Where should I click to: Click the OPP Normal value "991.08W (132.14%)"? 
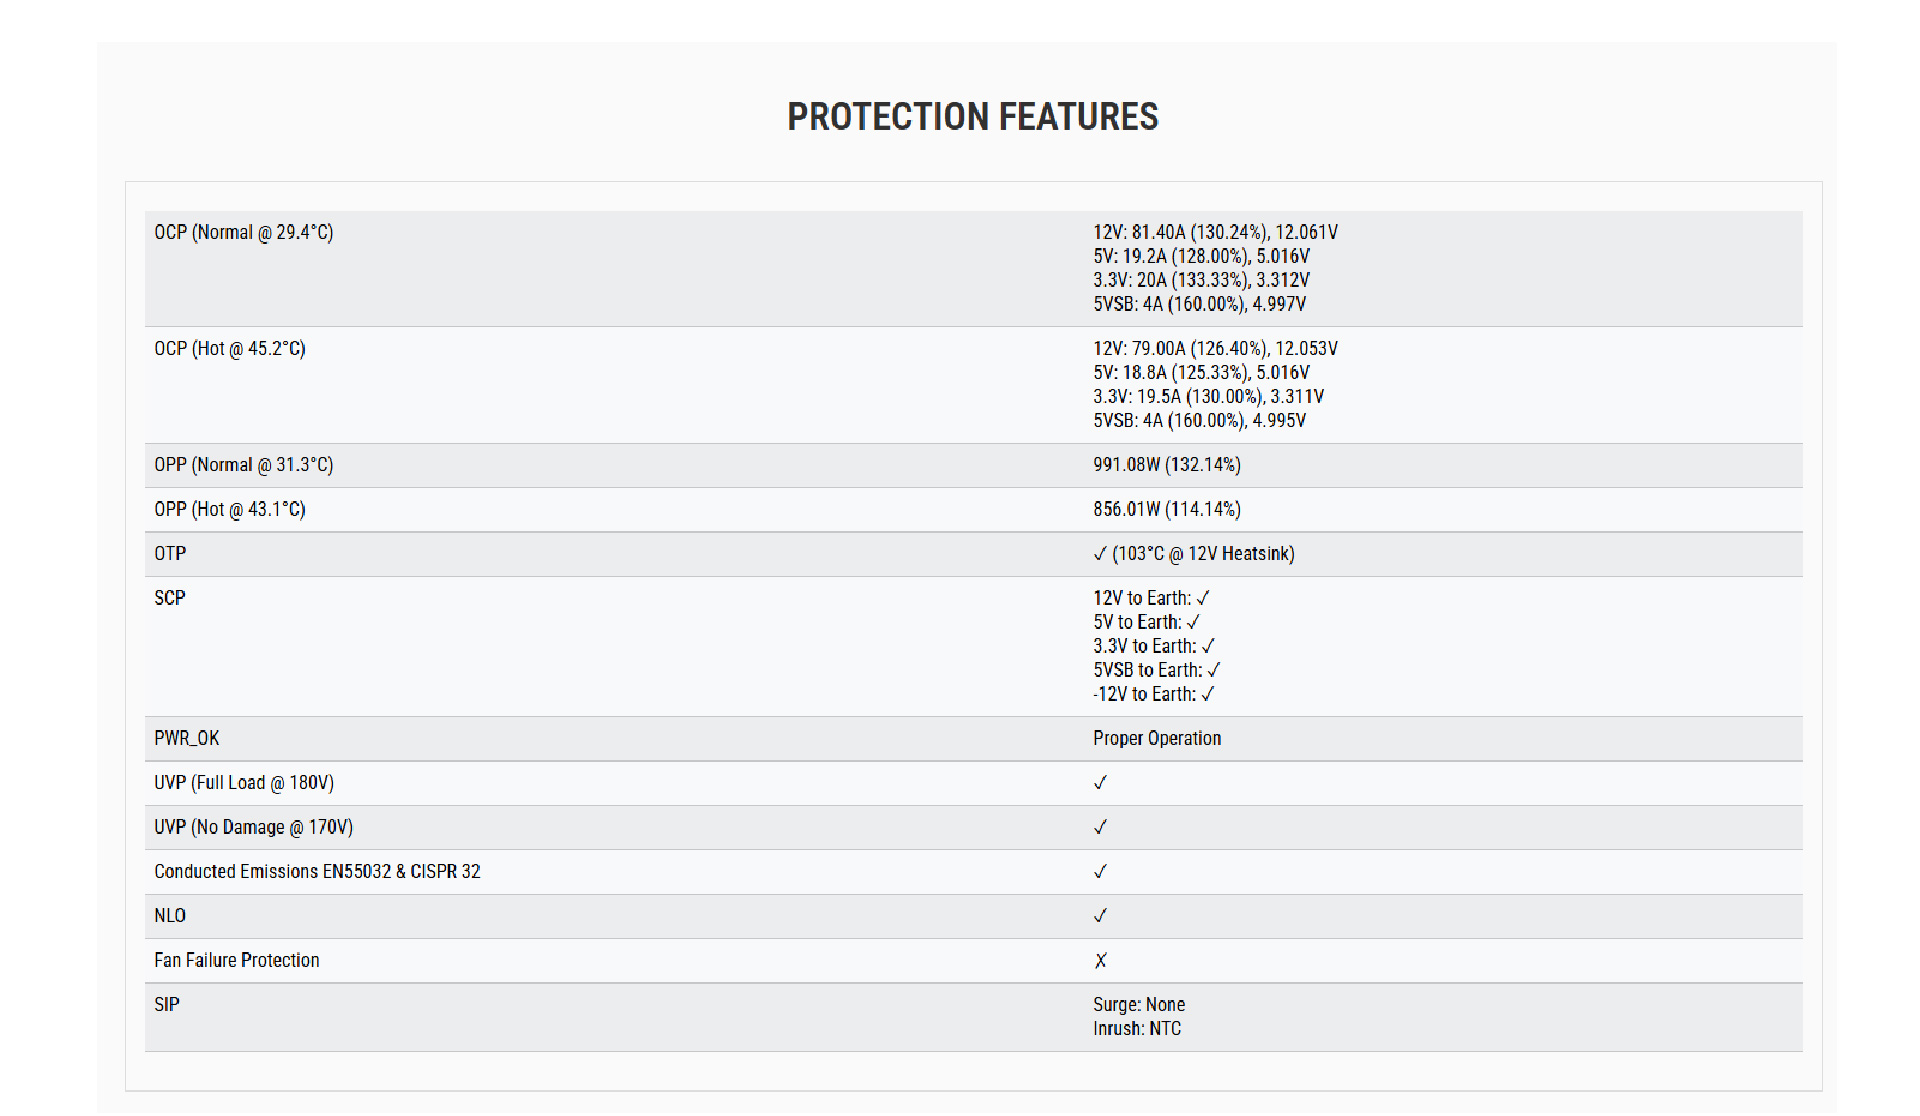click(x=1166, y=465)
